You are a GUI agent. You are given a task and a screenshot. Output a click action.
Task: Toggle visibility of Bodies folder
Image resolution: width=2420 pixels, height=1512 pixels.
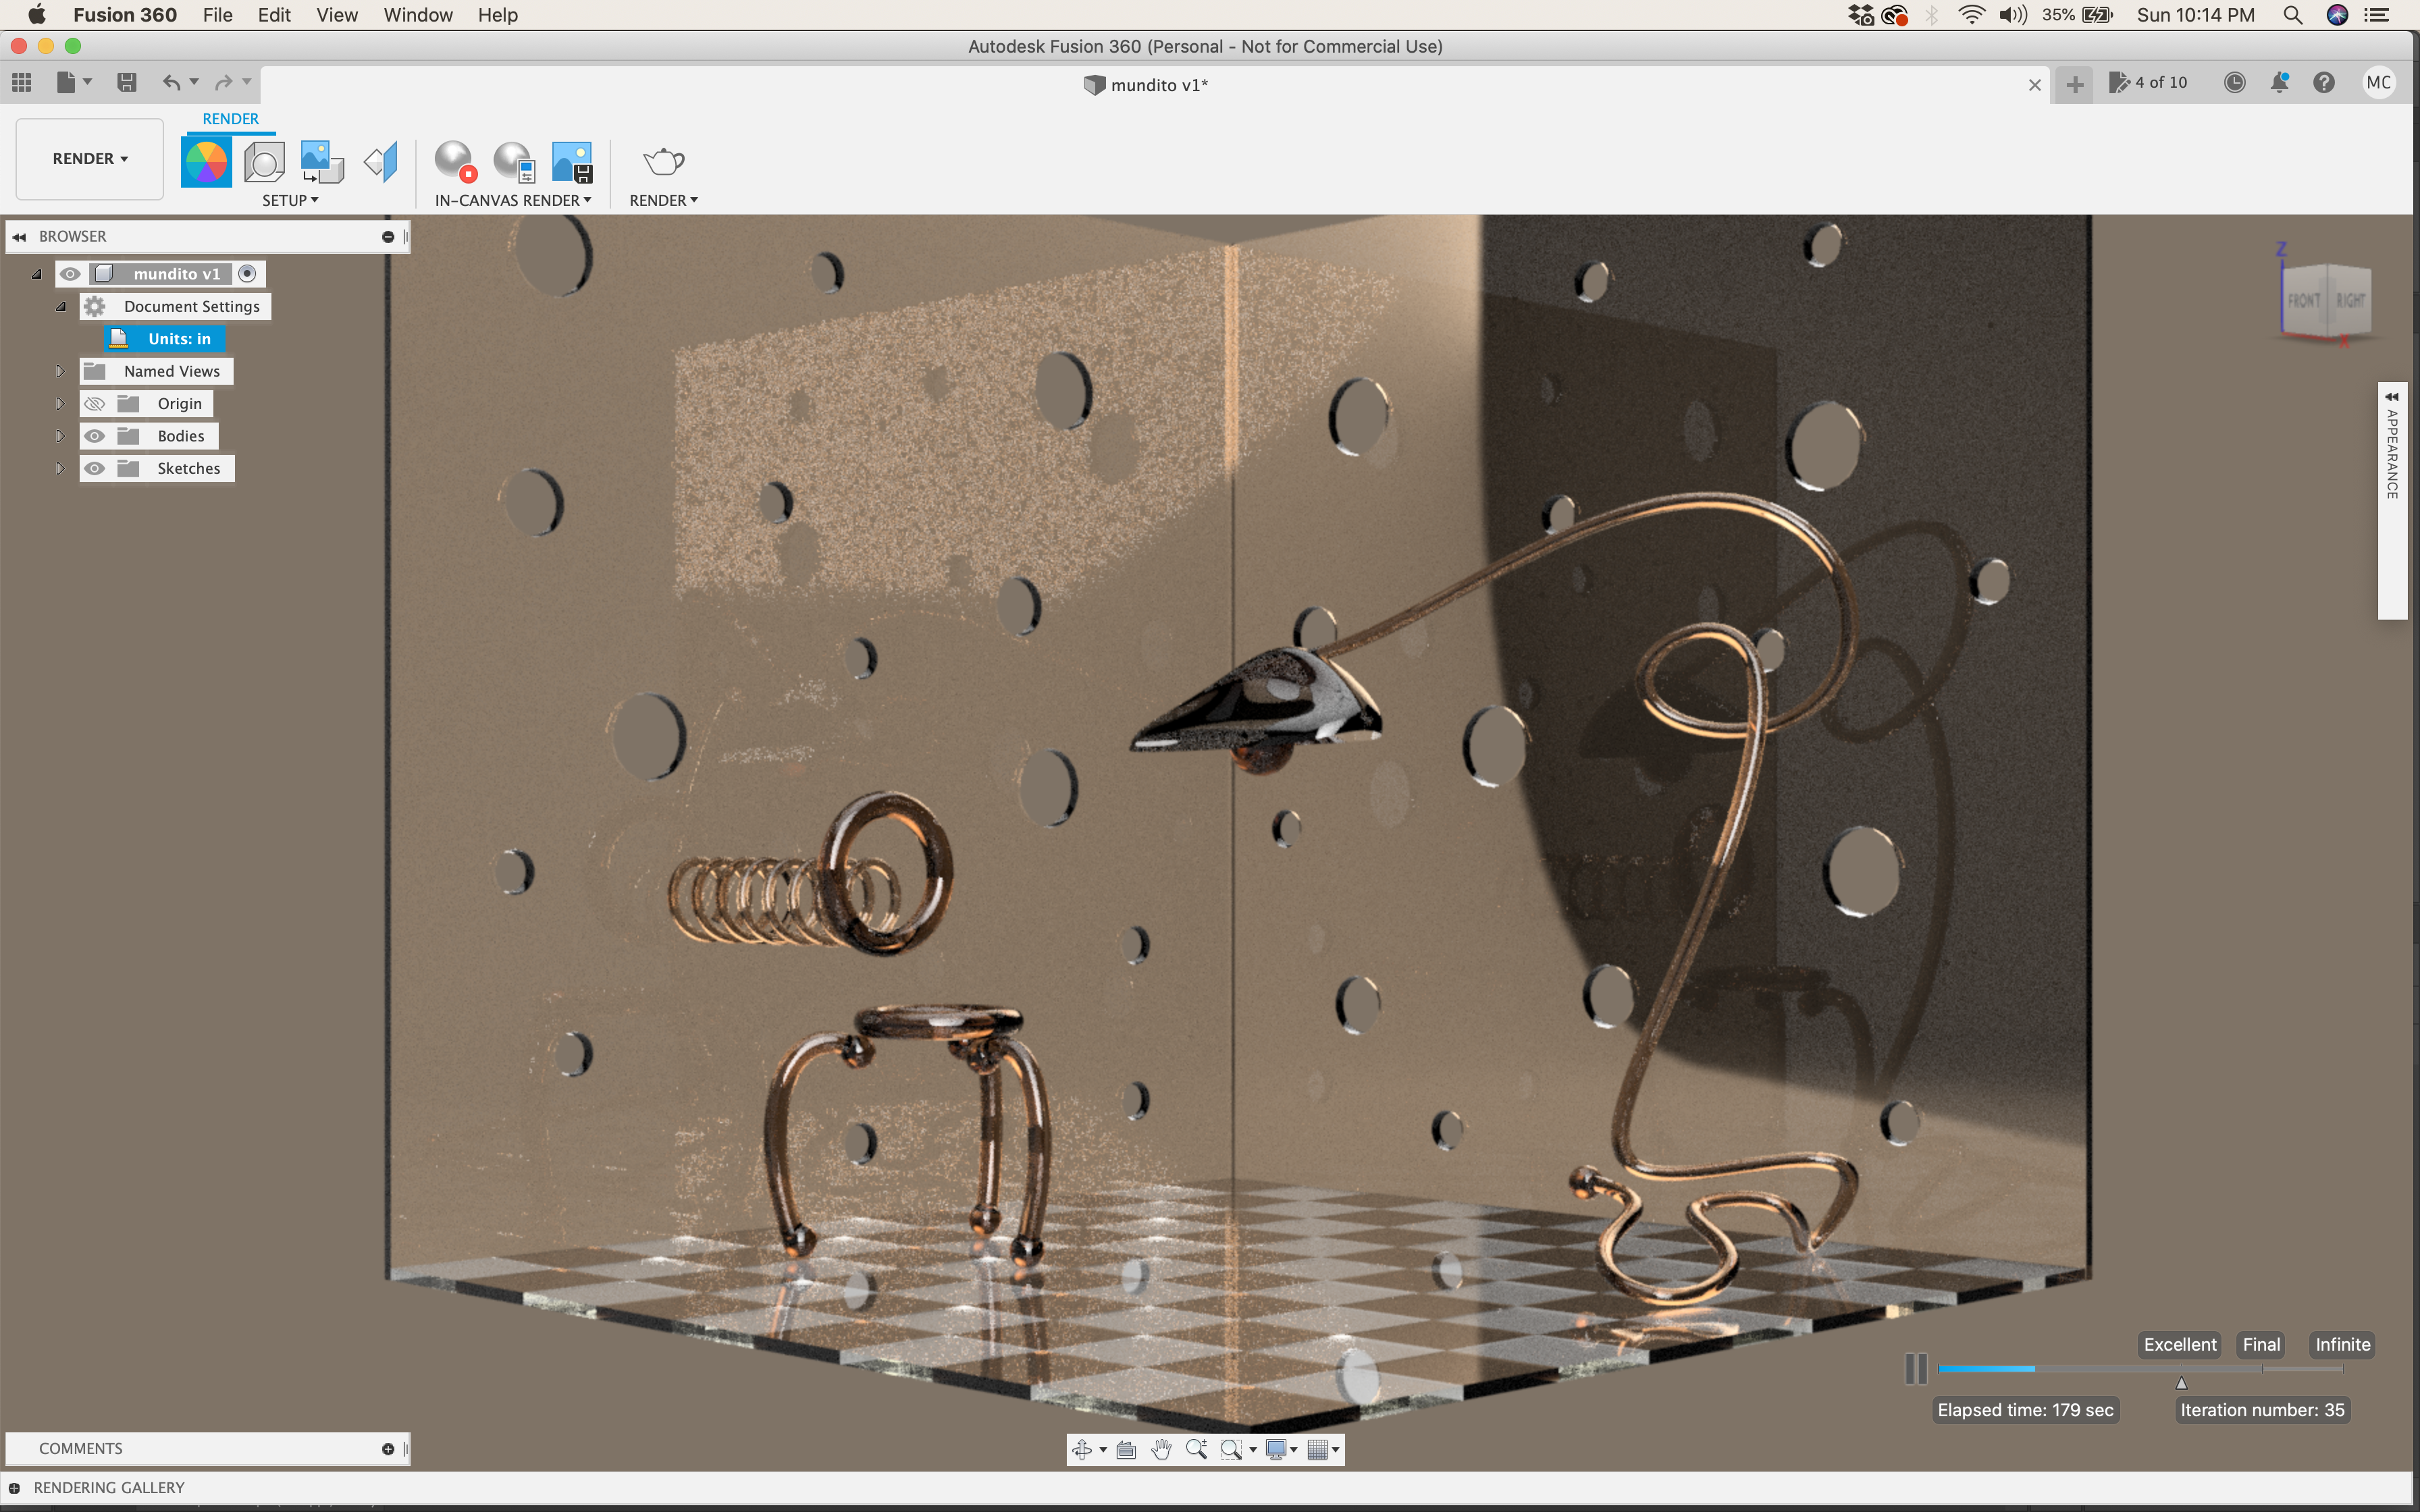95,436
